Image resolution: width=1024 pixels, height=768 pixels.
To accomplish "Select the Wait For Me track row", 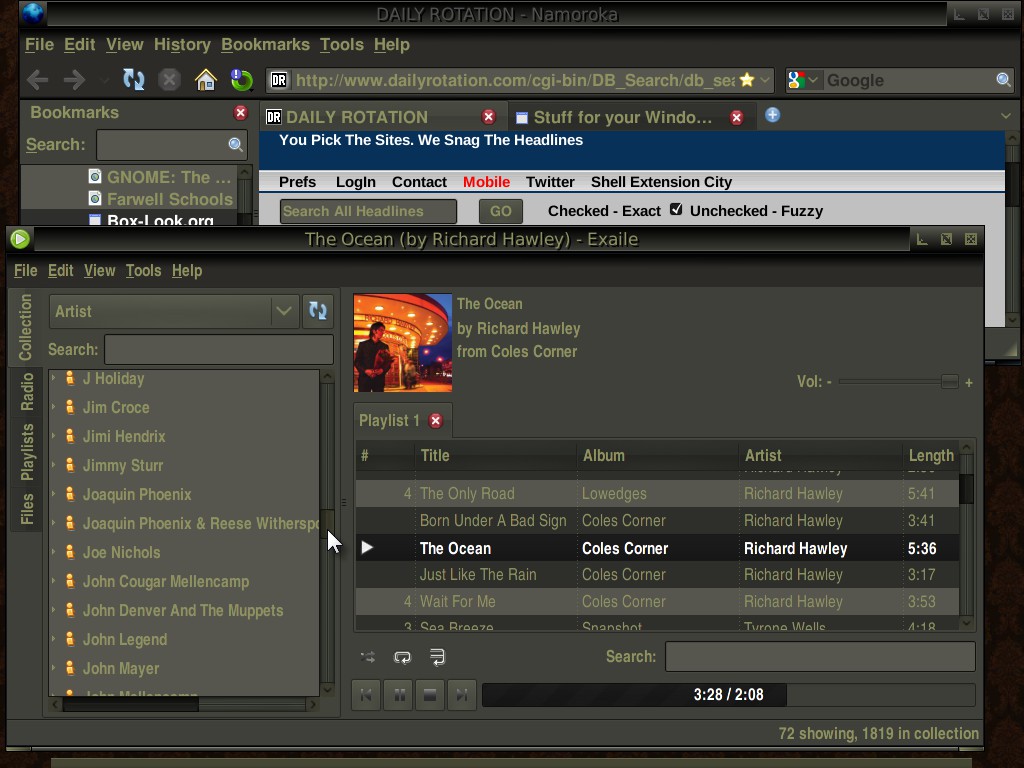I will coord(657,601).
